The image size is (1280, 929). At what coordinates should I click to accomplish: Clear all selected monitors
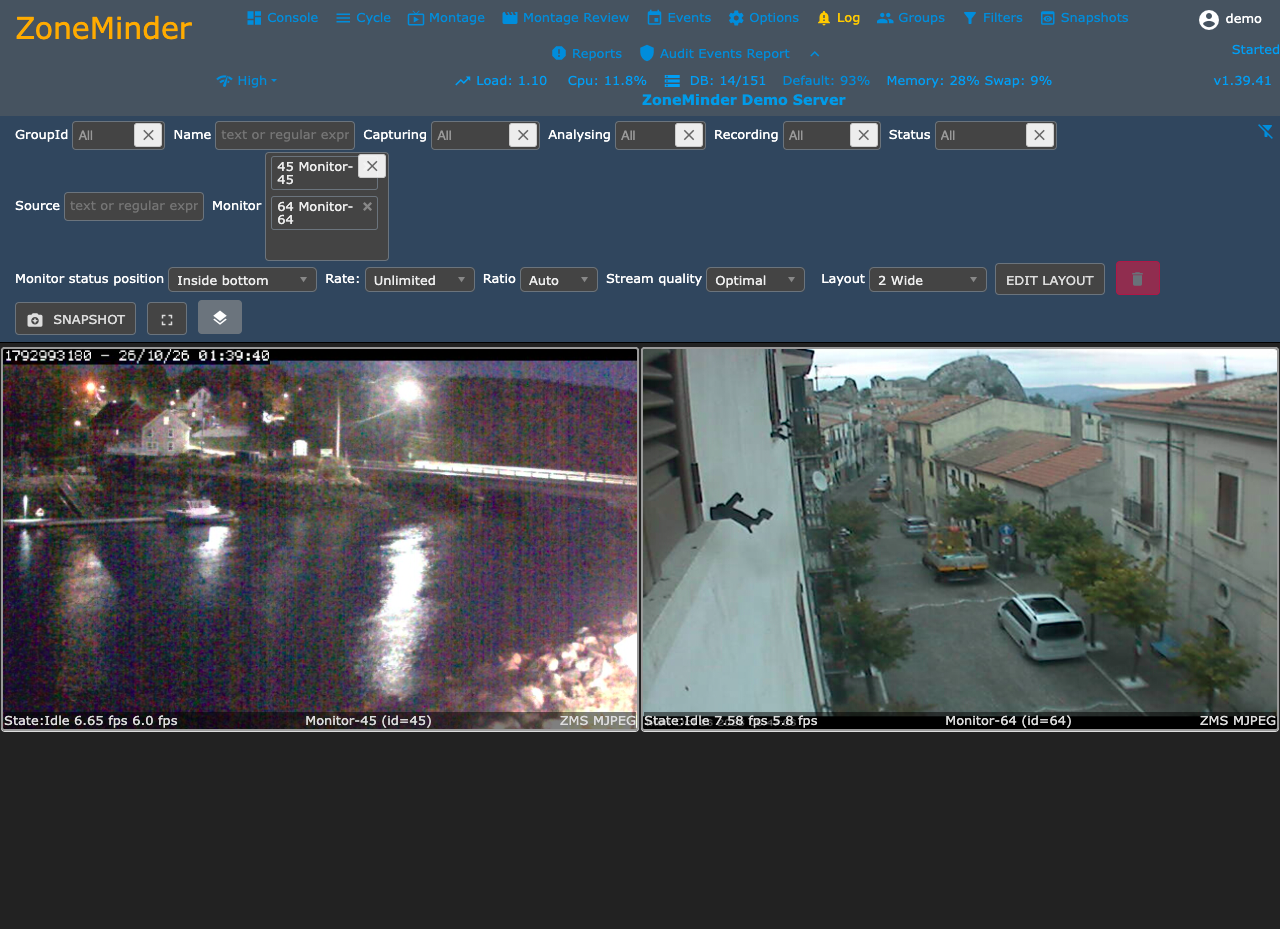[x=372, y=166]
